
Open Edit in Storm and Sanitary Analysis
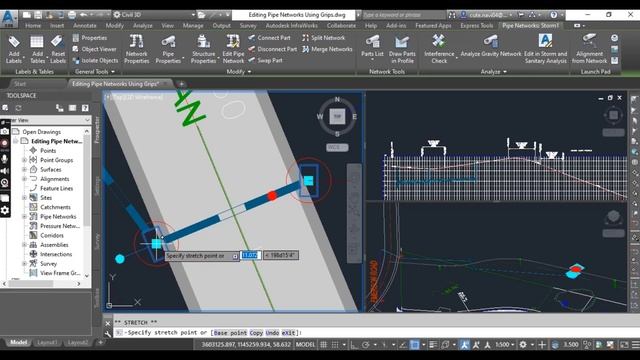545,49
